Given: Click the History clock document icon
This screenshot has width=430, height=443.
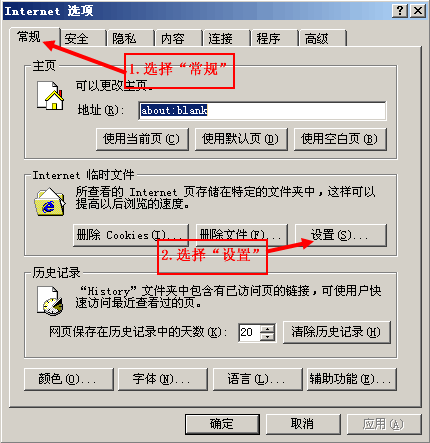Looking at the screenshot, I should (50, 301).
